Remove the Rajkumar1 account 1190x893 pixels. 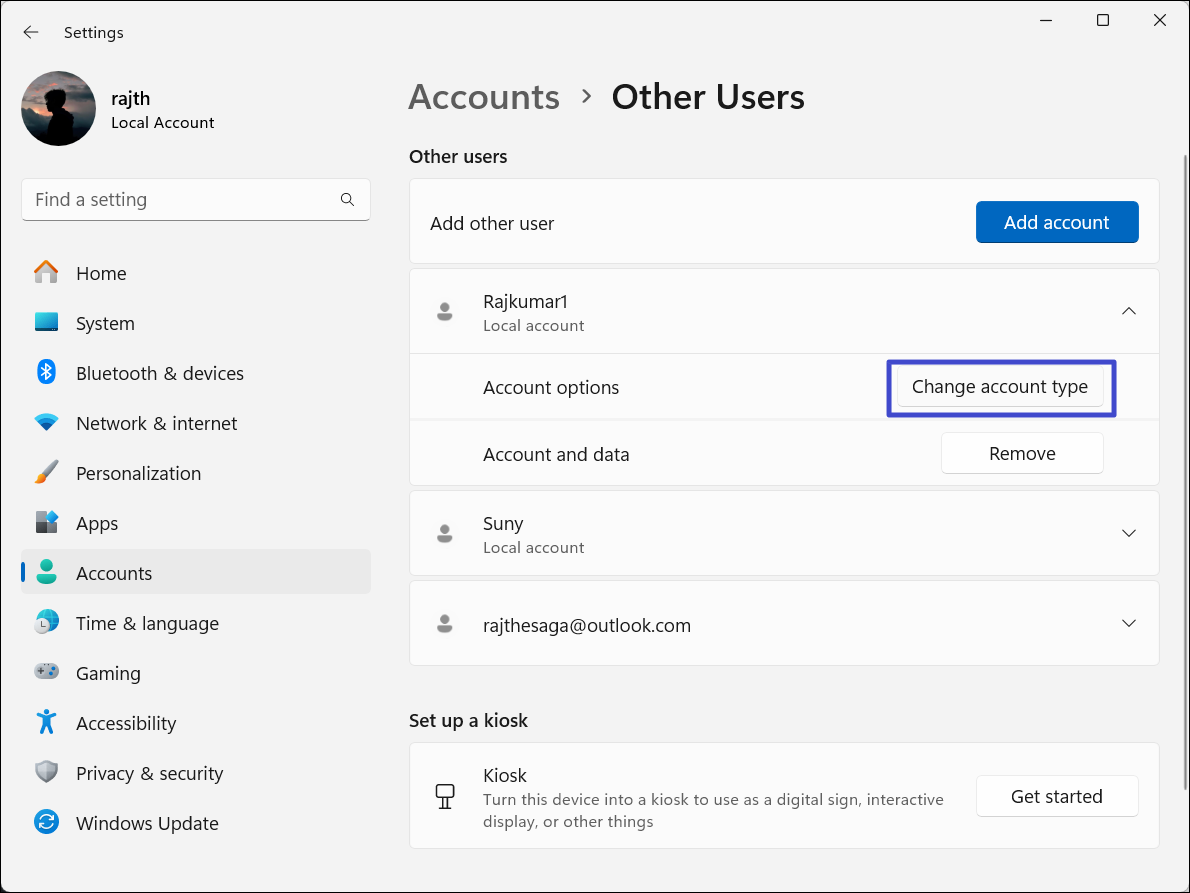pyautogui.click(x=1021, y=453)
